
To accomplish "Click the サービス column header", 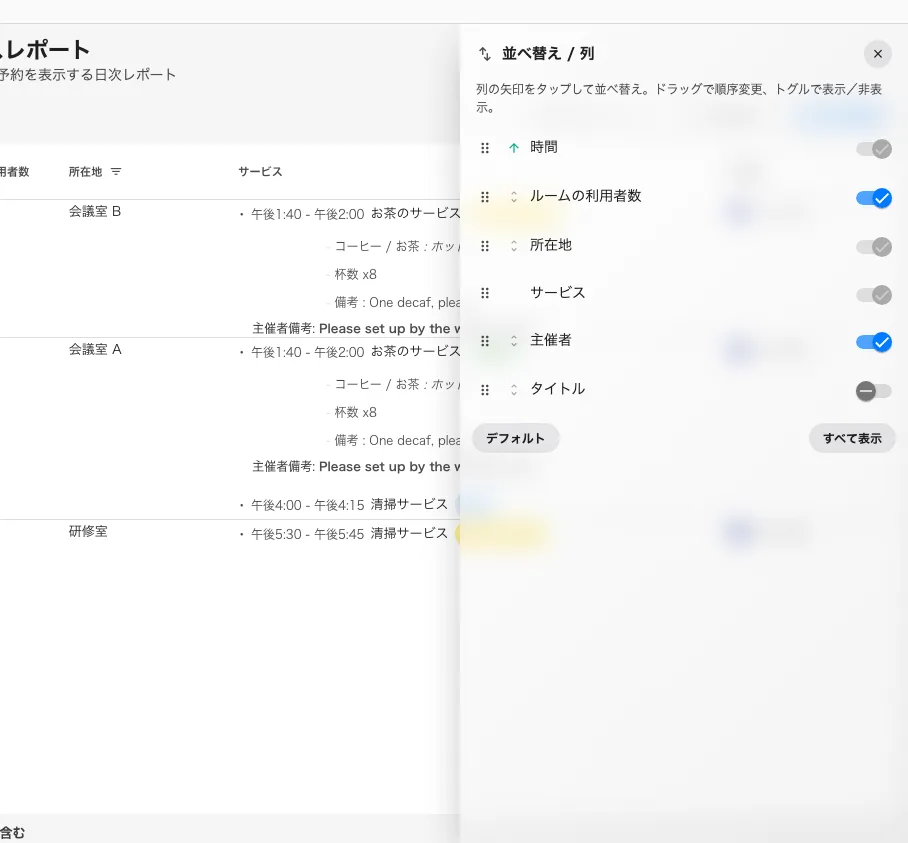I will click(x=260, y=171).
